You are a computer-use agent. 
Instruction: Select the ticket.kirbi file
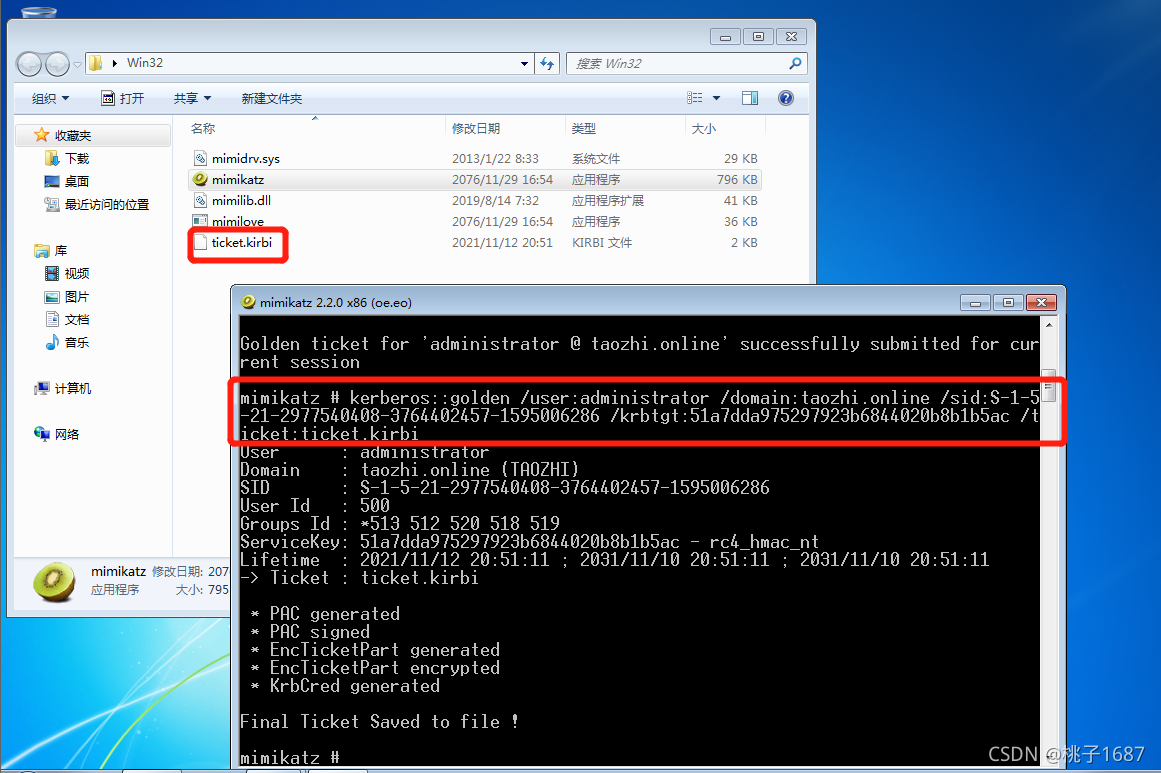(x=475, y=242)
